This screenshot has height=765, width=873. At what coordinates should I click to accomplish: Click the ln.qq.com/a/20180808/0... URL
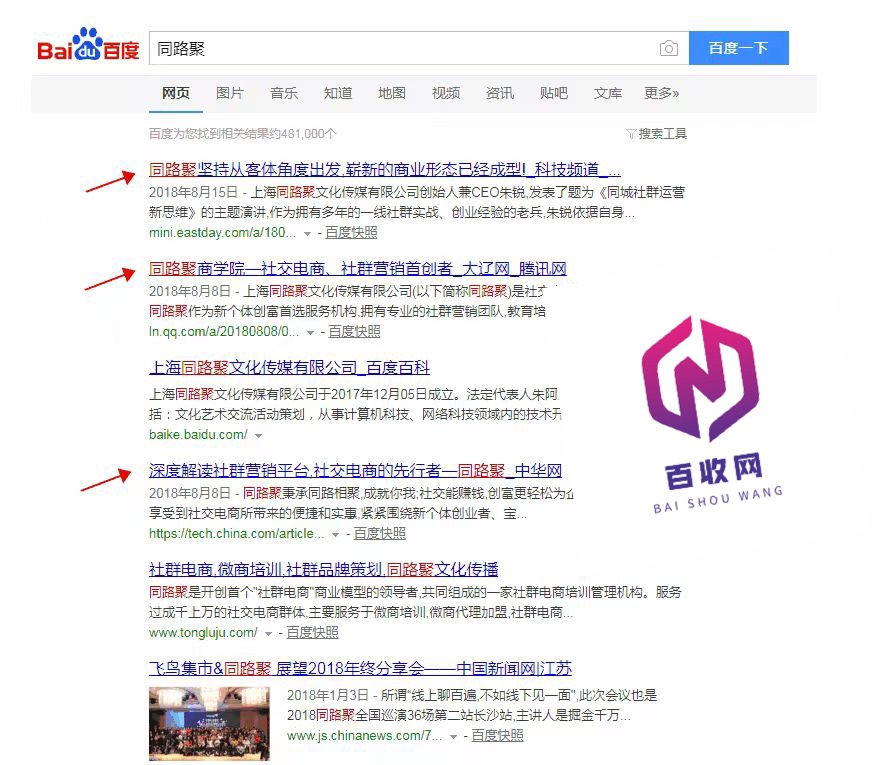coord(224,332)
